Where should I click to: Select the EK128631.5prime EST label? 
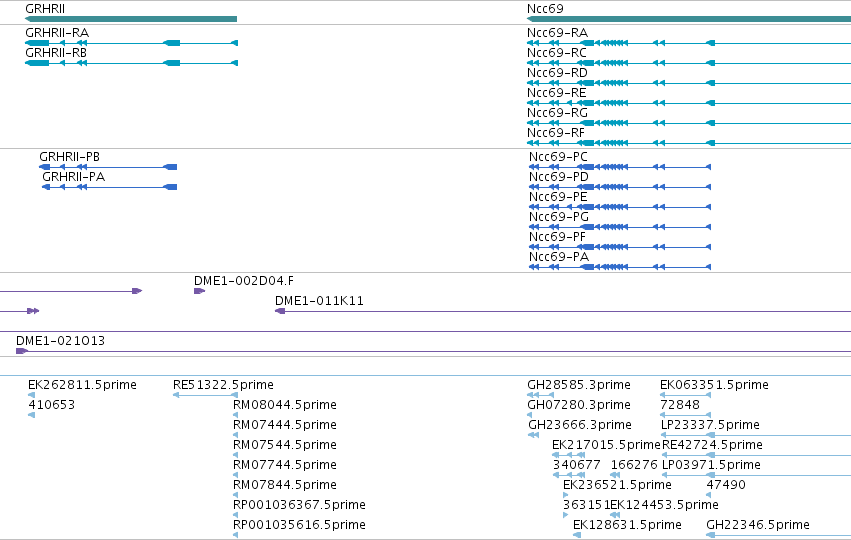coord(627,525)
